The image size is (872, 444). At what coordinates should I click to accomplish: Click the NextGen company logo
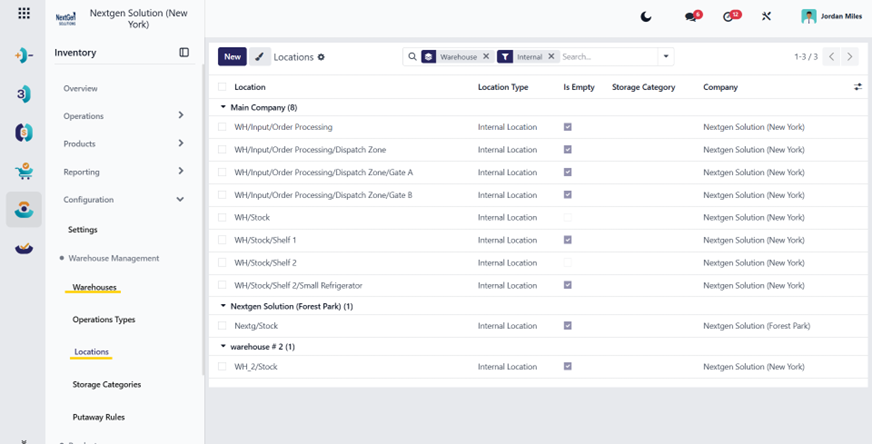(x=66, y=18)
